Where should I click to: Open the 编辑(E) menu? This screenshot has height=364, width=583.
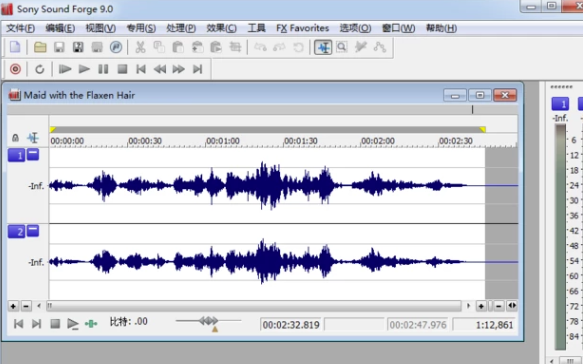(x=60, y=28)
